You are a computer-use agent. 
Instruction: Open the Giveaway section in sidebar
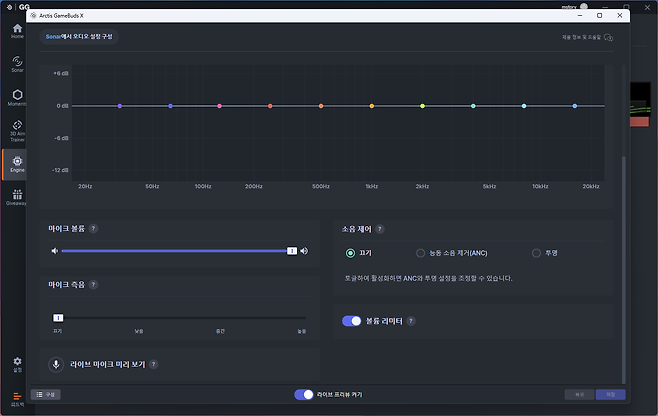pos(17,197)
